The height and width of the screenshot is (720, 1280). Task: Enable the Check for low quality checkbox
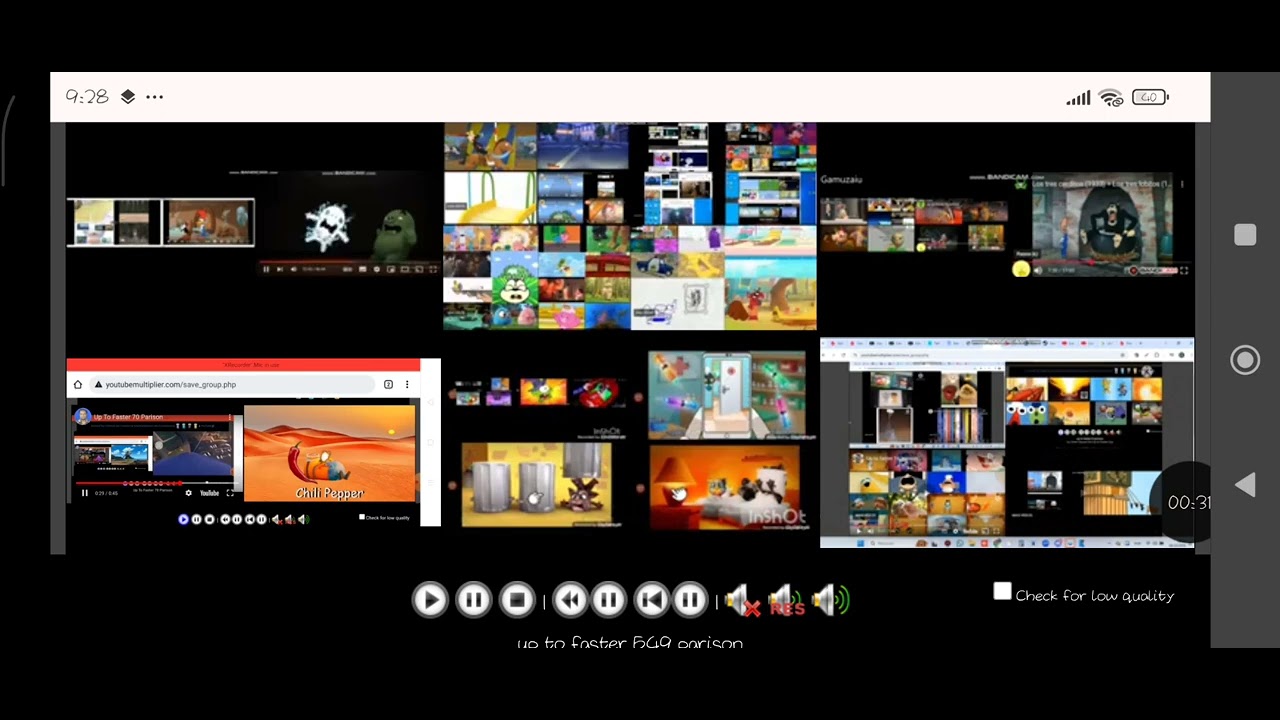pos(1002,592)
